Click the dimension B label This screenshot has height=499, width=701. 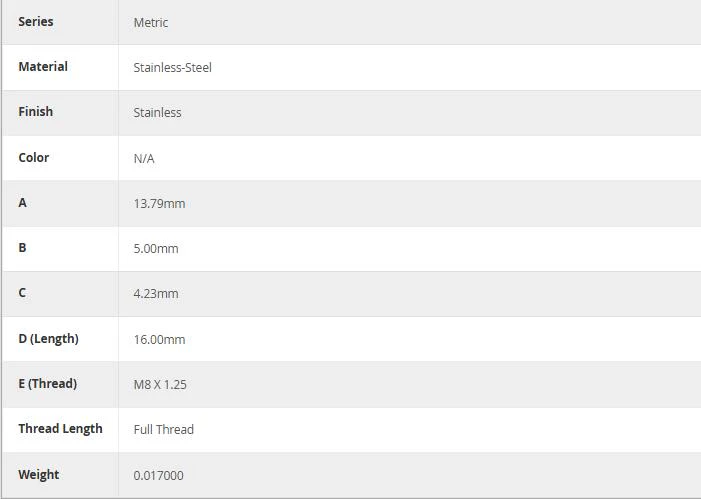(x=22, y=247)
